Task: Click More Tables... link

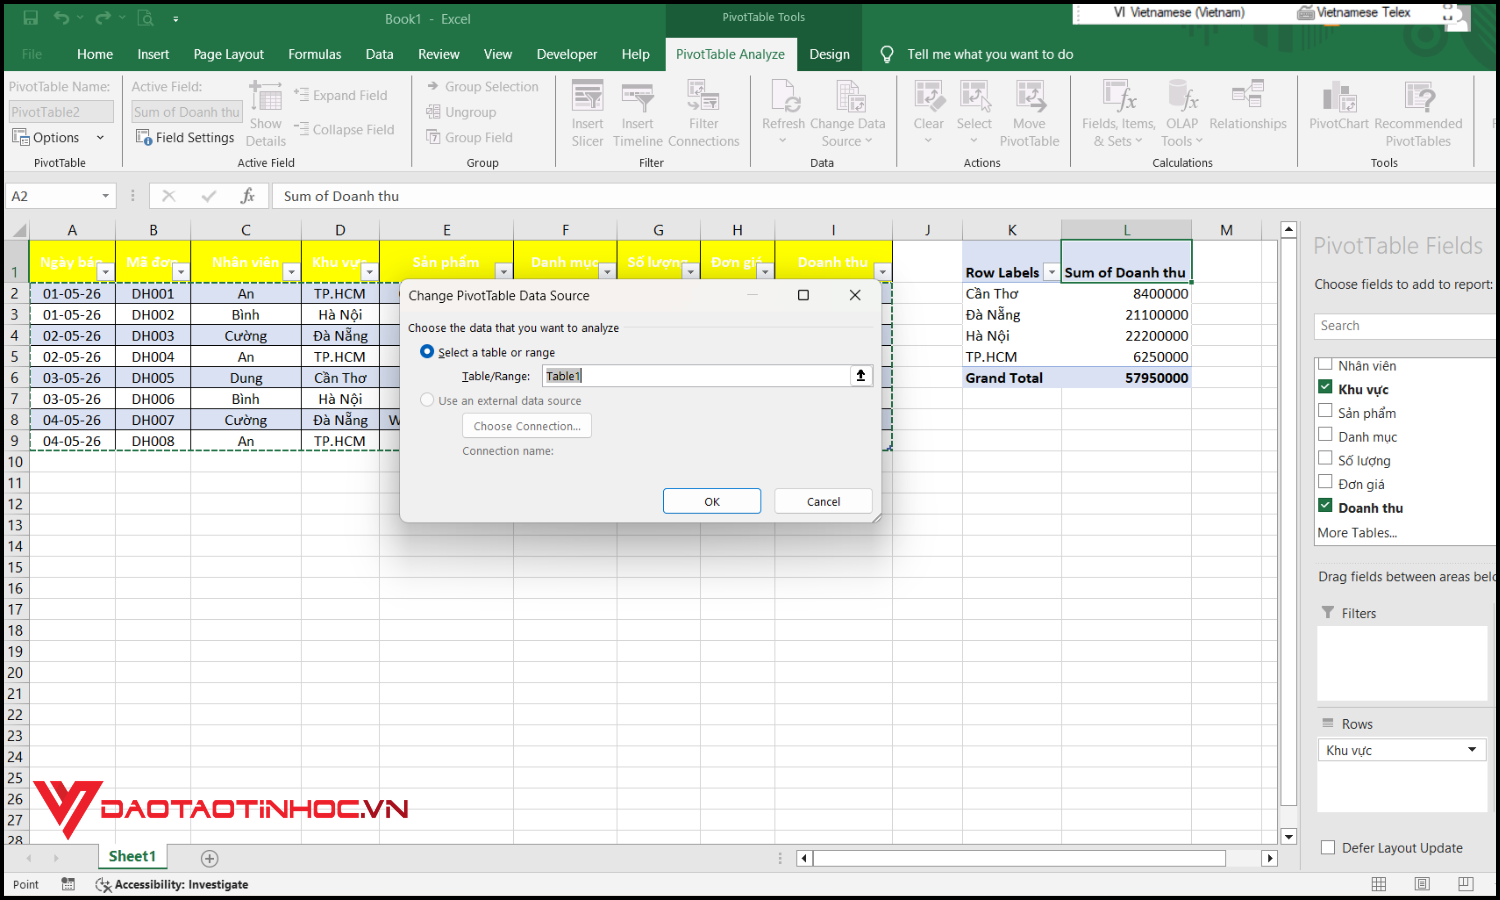Action: point(1357,533)
